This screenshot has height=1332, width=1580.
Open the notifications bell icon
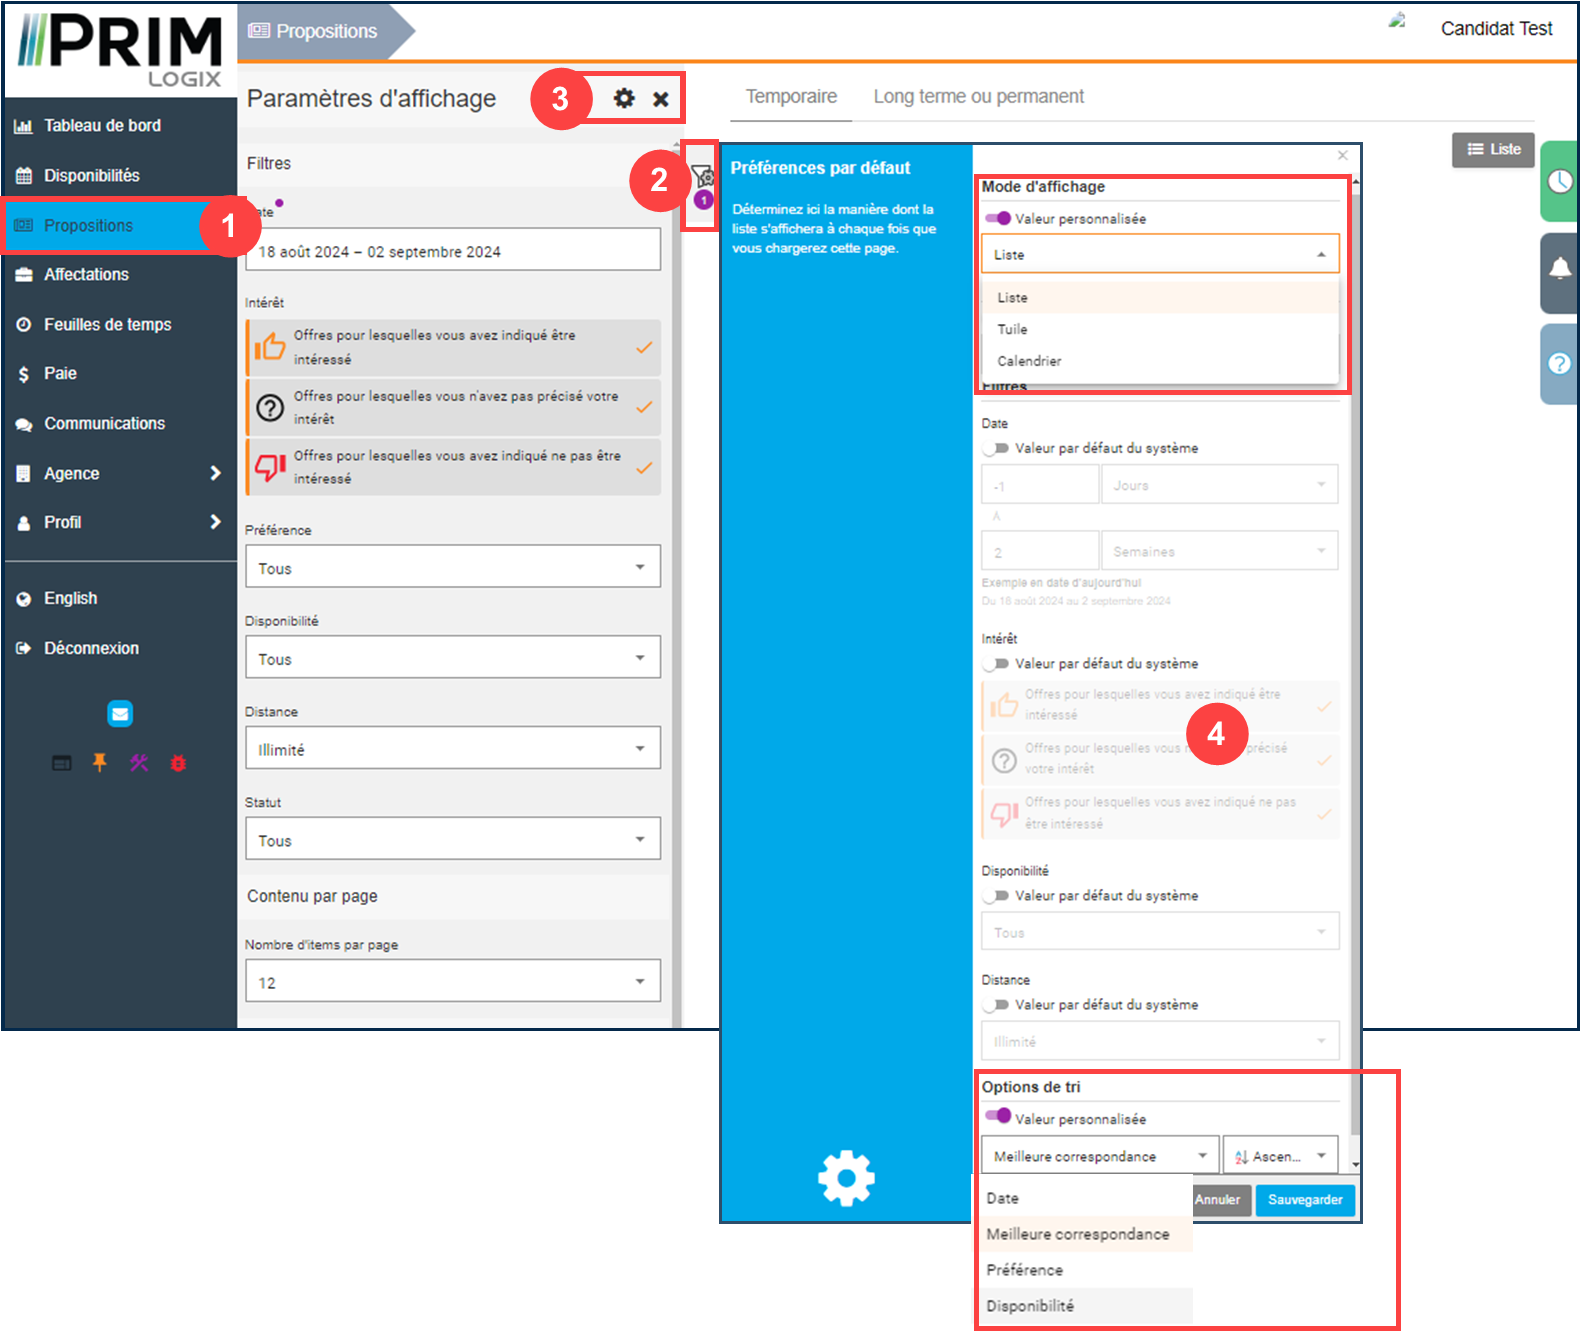(x=1559, y=268)
